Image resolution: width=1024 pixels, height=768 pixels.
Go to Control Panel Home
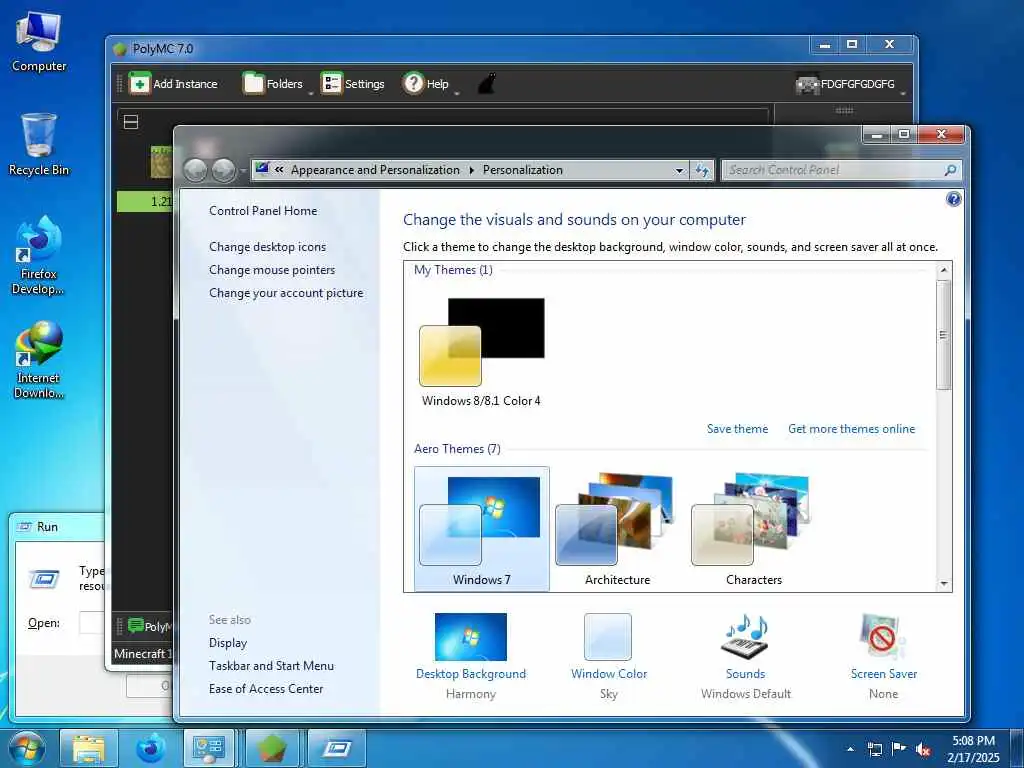263,211
